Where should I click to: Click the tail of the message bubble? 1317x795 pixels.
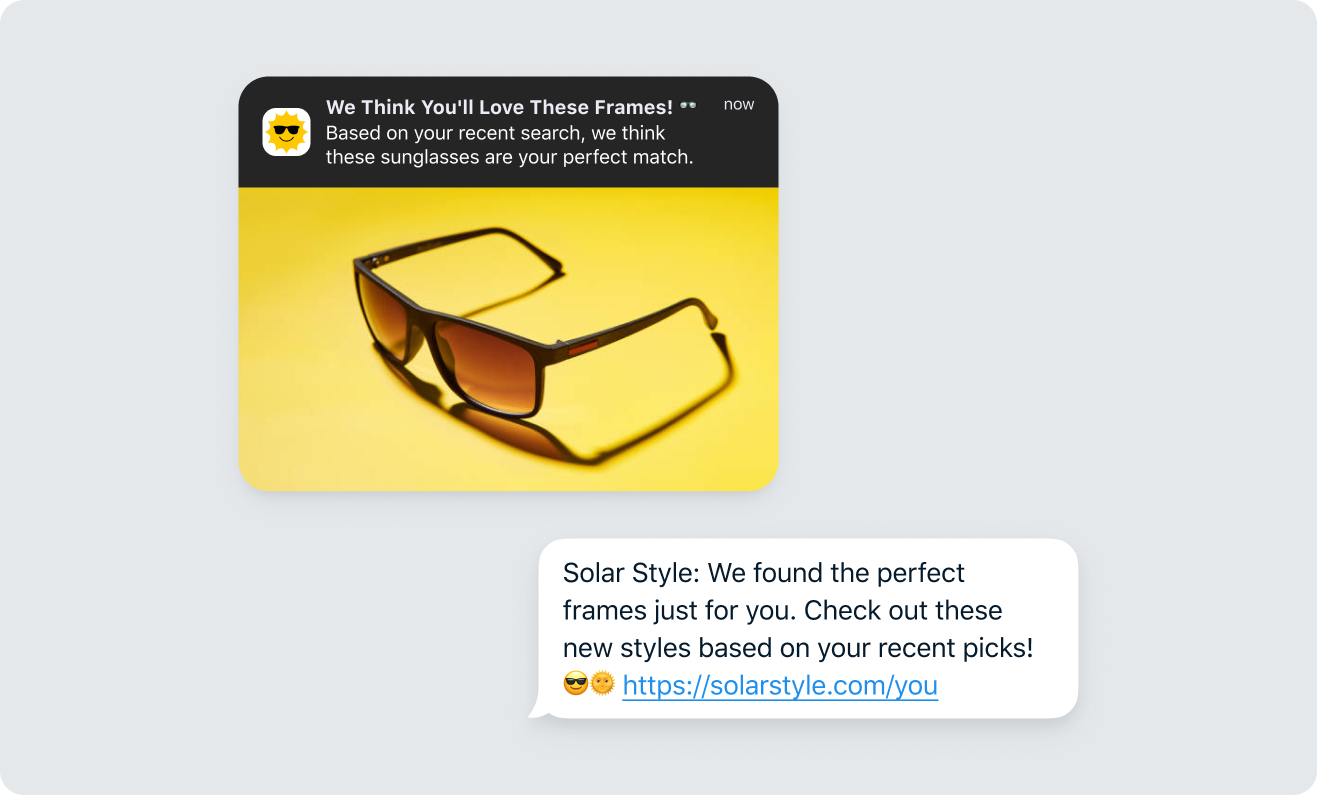[537, 711]
